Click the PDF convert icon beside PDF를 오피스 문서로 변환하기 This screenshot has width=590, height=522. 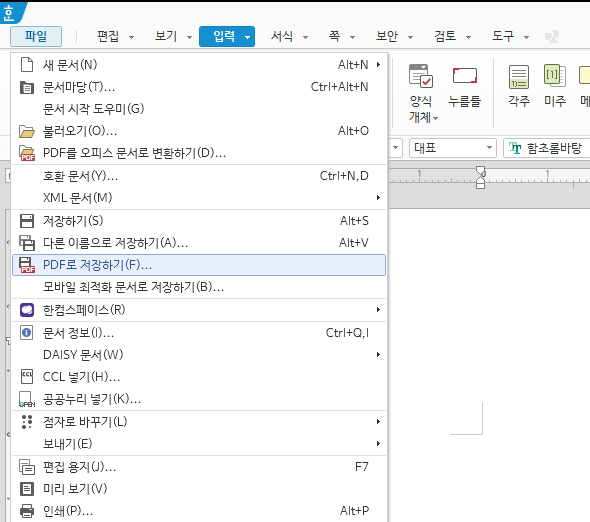(x=27, y=153)
